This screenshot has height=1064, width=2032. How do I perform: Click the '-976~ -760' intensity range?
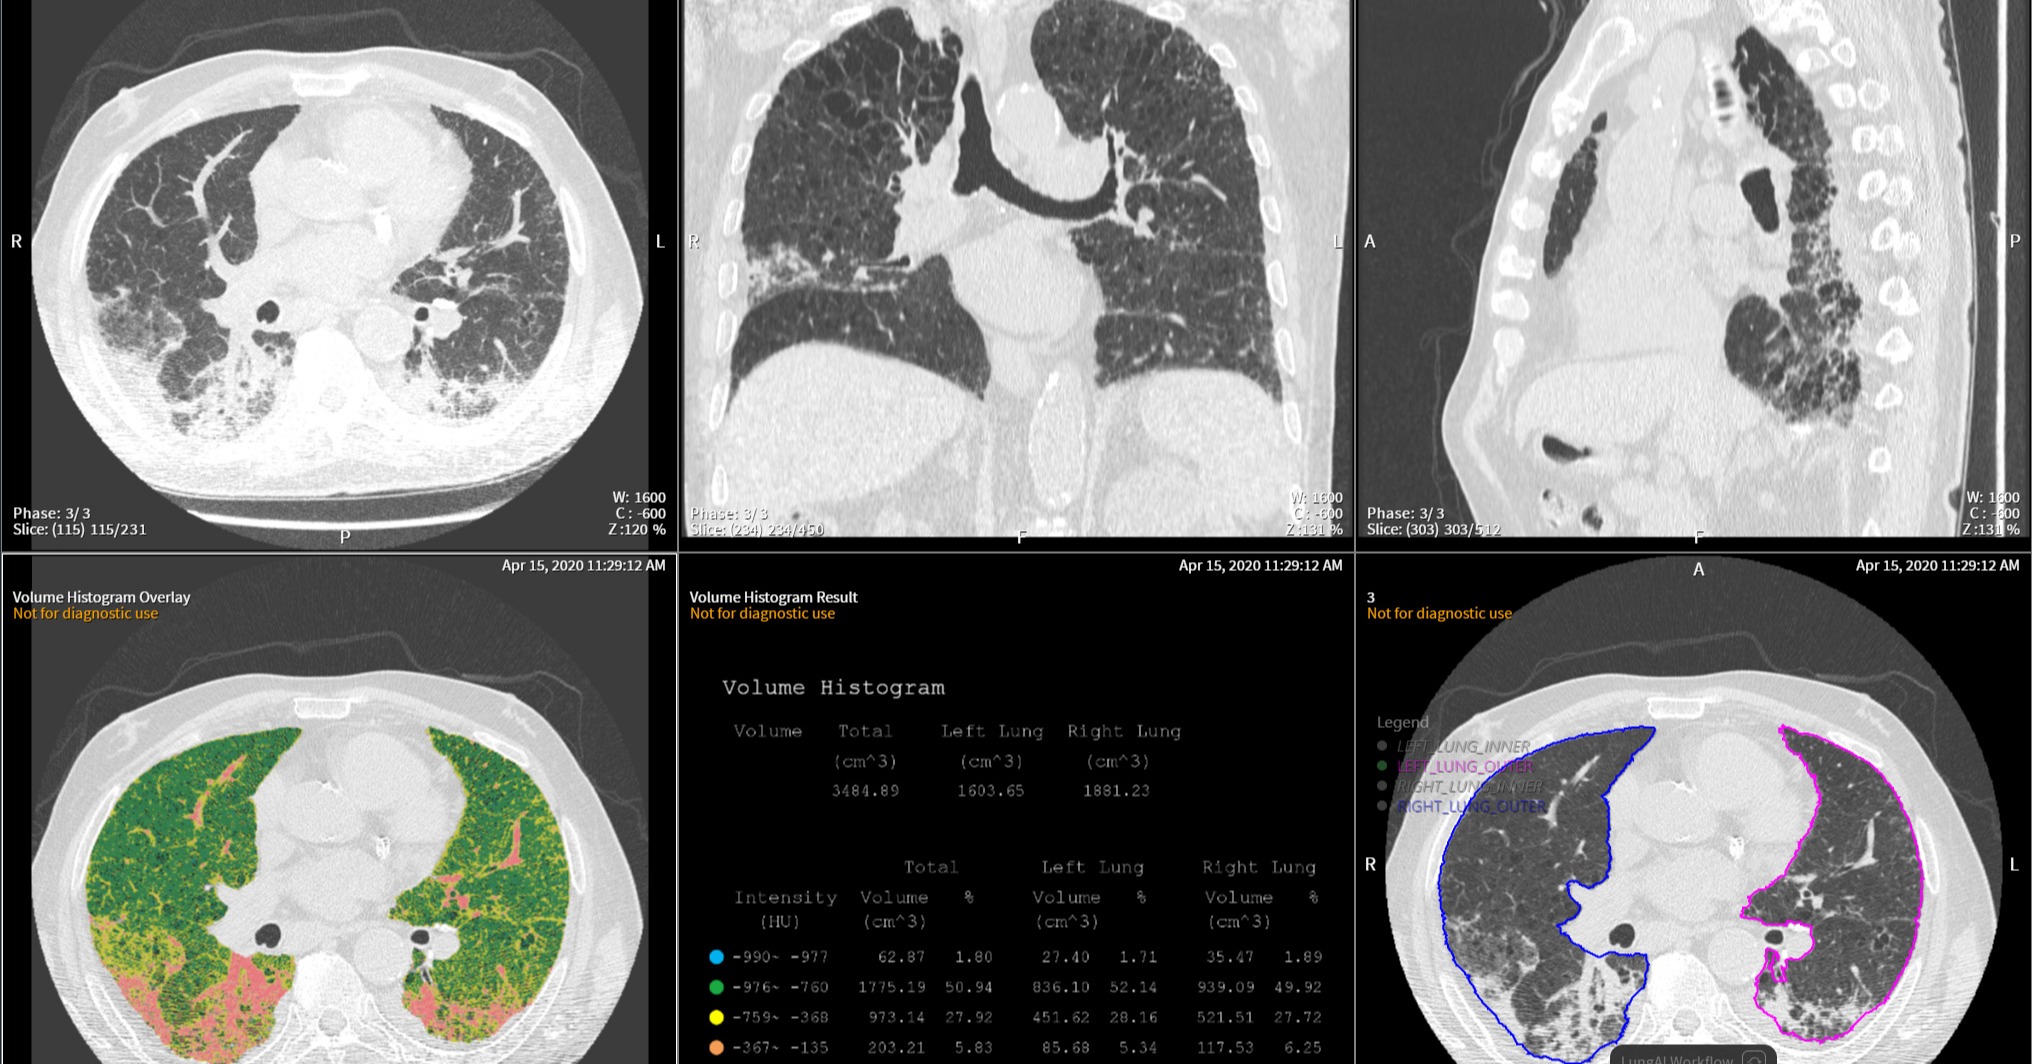click(781, 987)
